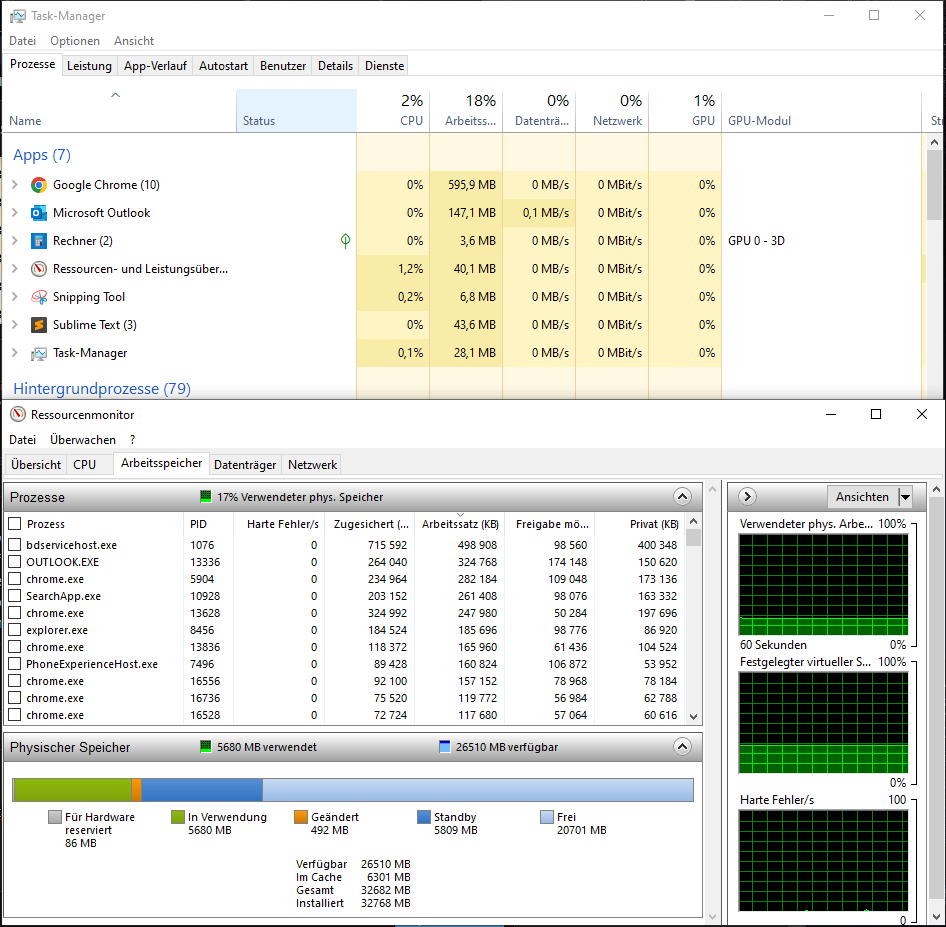Switch to Datenträger tab in Ressourcenmonitor
The width and height of the screenshot is (946, 927).
tap(245, 464)
